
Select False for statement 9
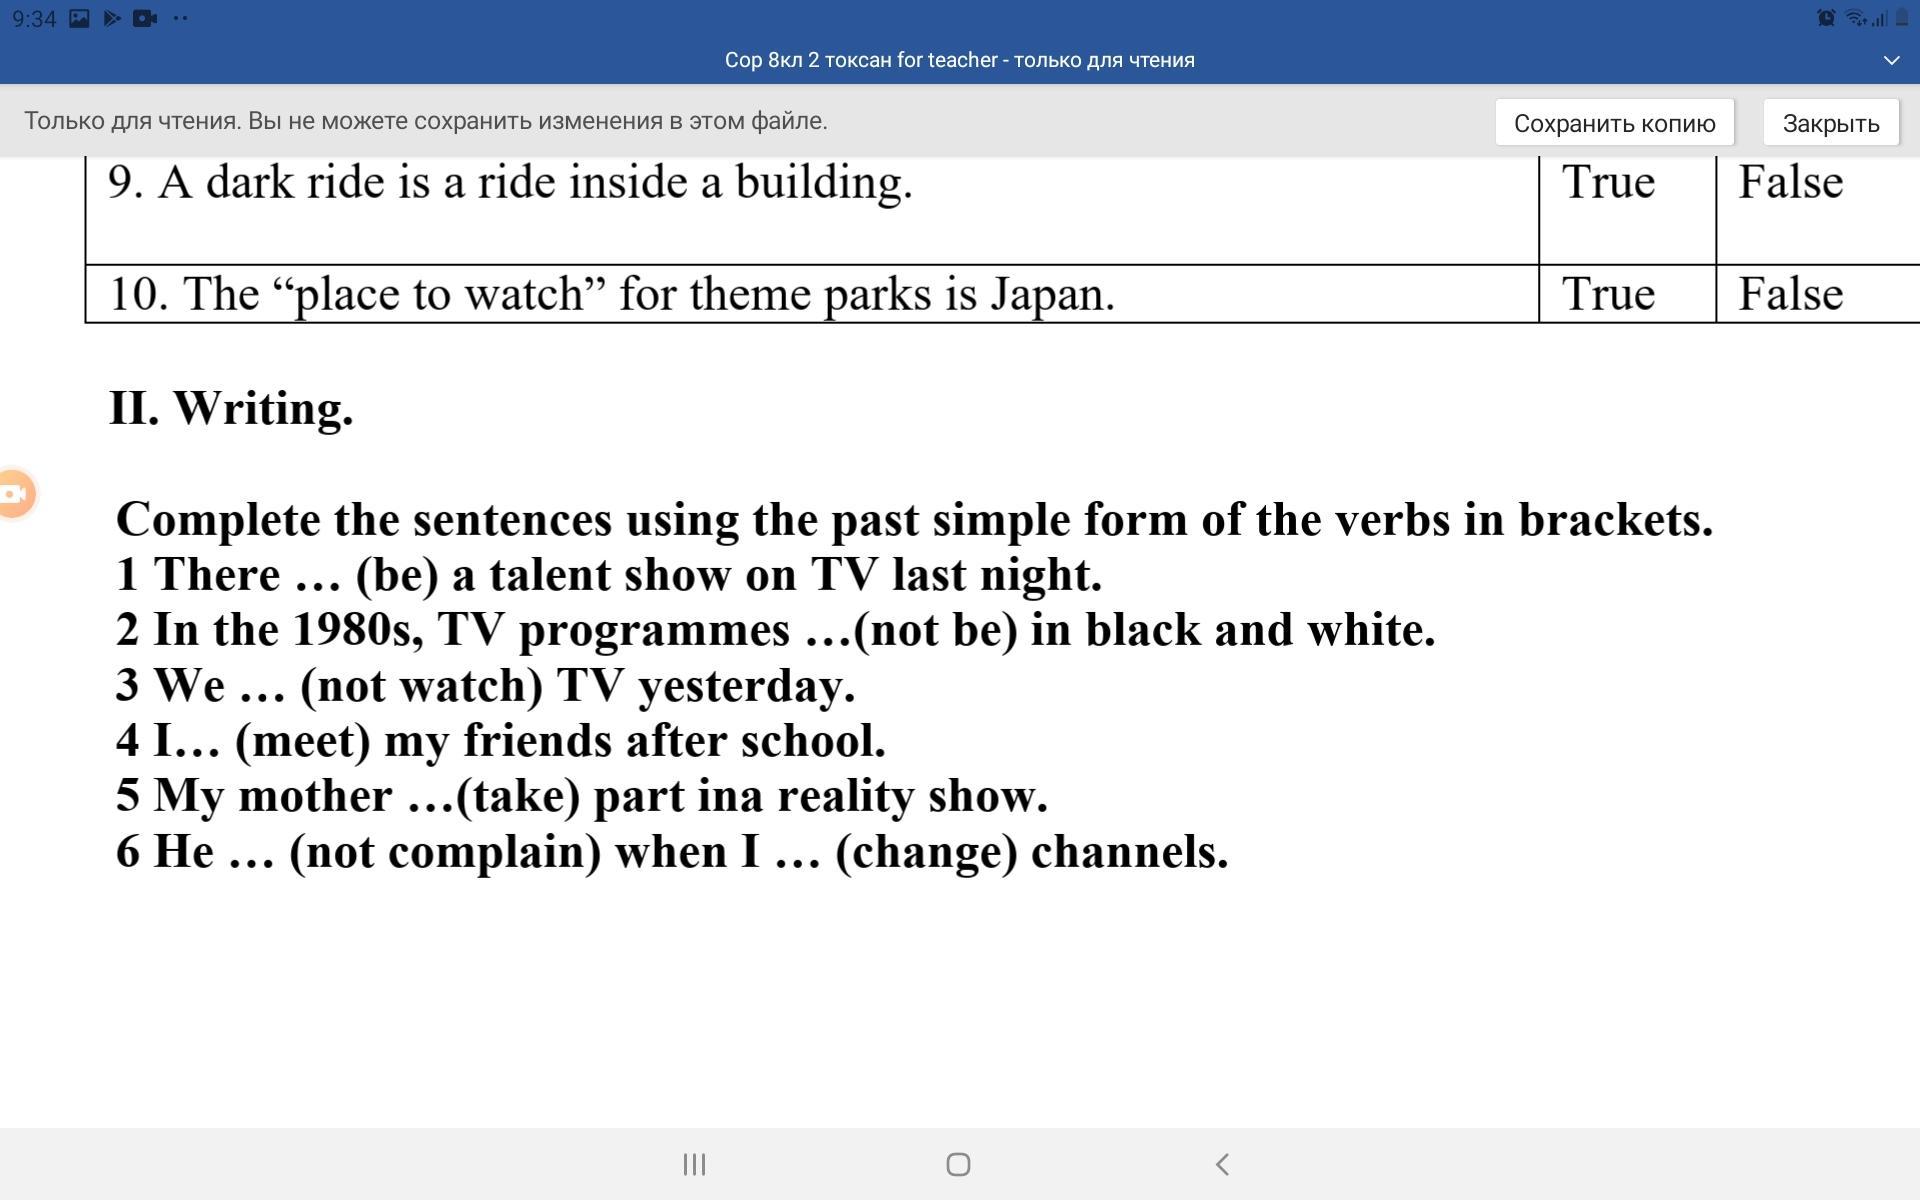click(x=1790, y=183)
